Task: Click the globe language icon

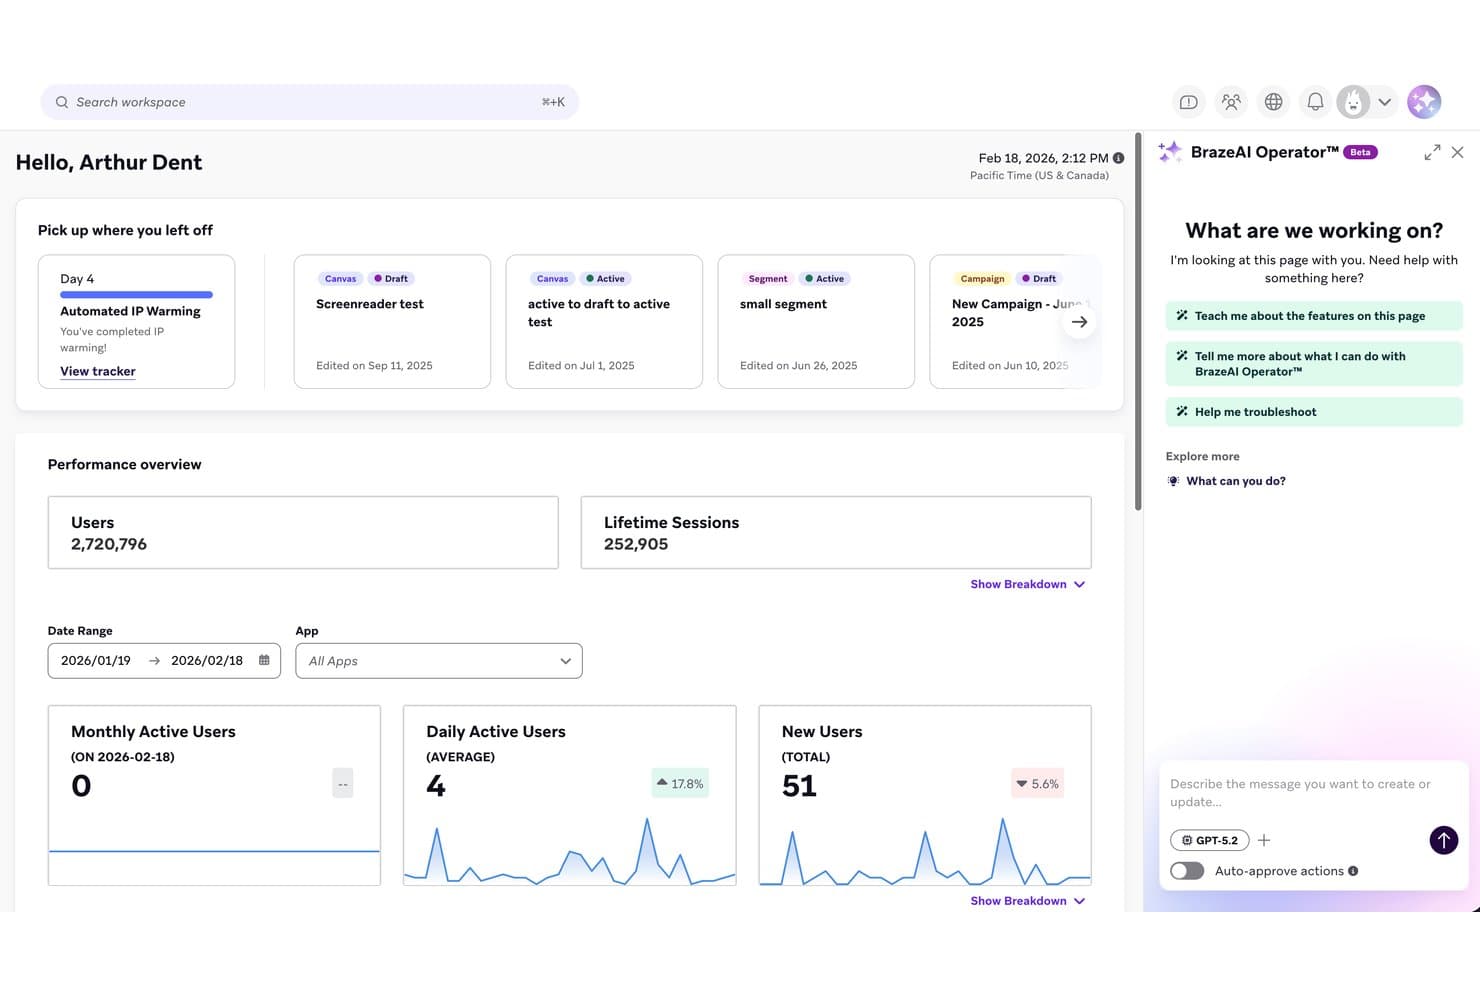Action: point(1273,102)
